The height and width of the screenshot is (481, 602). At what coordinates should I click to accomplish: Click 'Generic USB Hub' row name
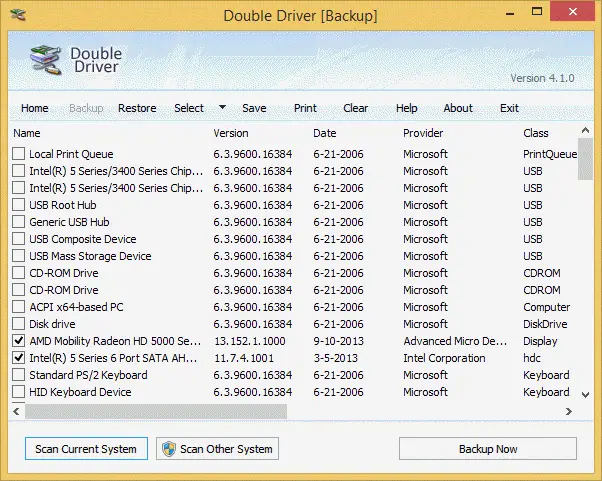[69, 222]
